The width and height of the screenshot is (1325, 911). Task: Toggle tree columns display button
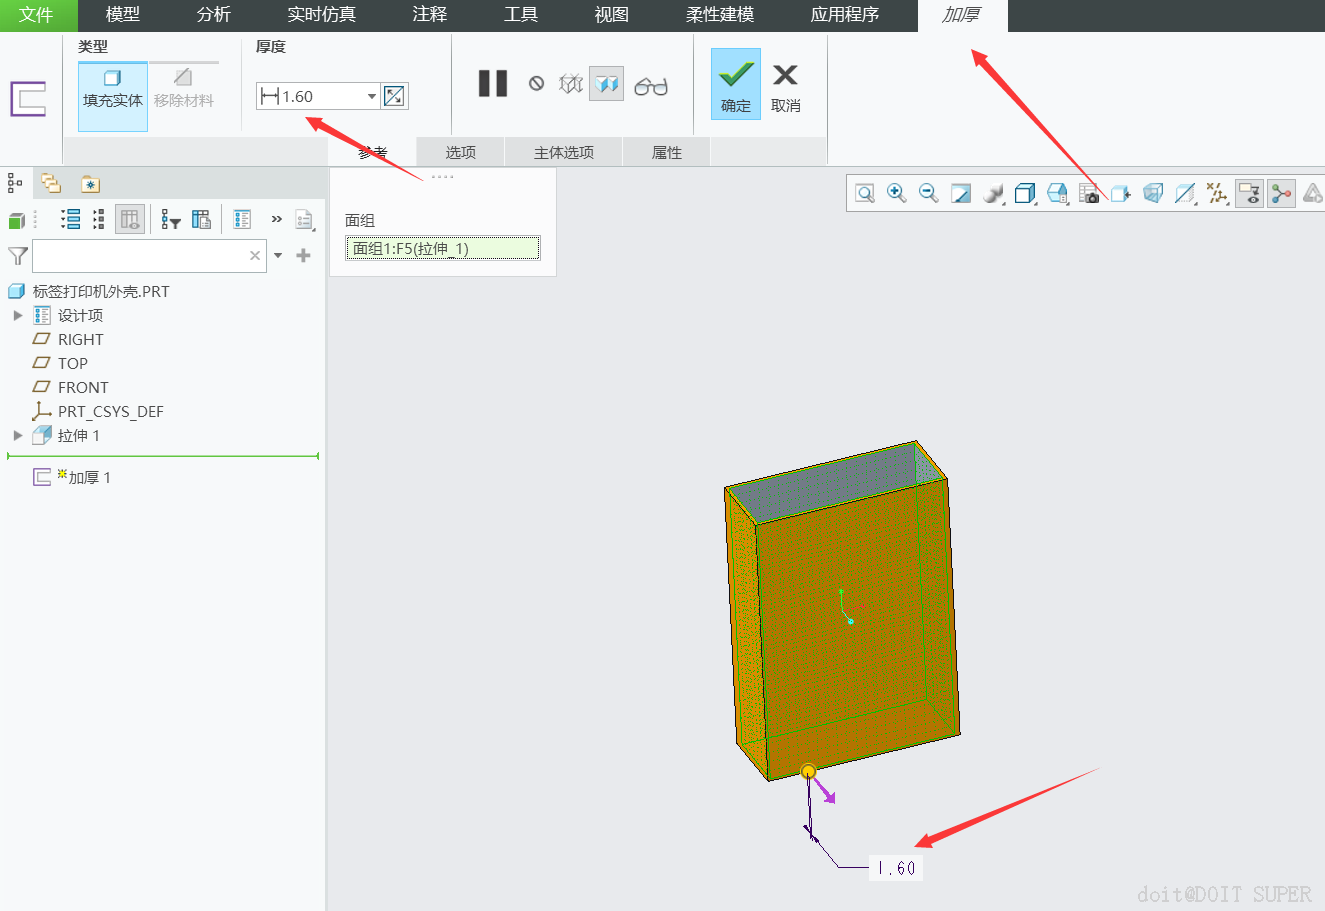[x=130, y=220]
